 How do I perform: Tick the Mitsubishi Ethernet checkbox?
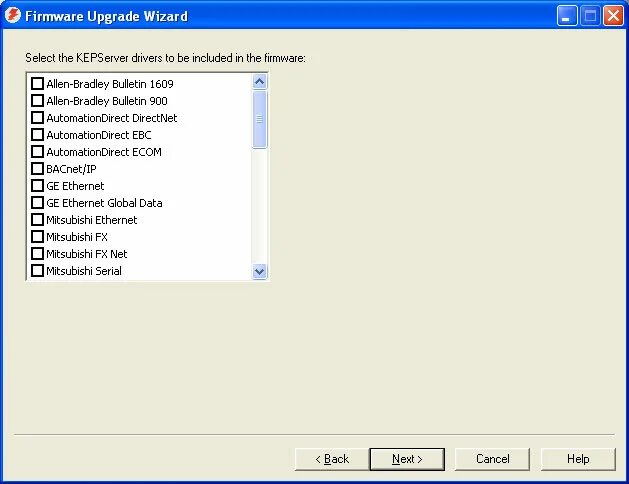point(37,220)
